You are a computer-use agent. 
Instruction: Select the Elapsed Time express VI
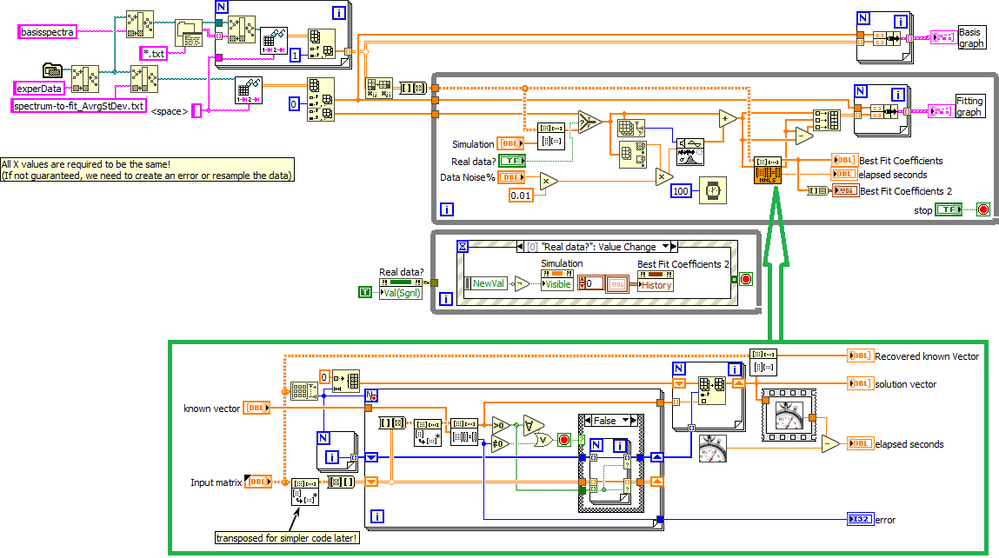(x=789, y=415)
